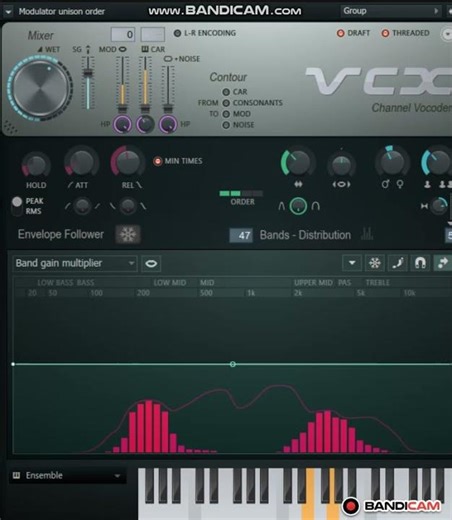Click the +NOISE level fader
The height and width of the screenshot is (520, 452).
(x=168, y=108)
